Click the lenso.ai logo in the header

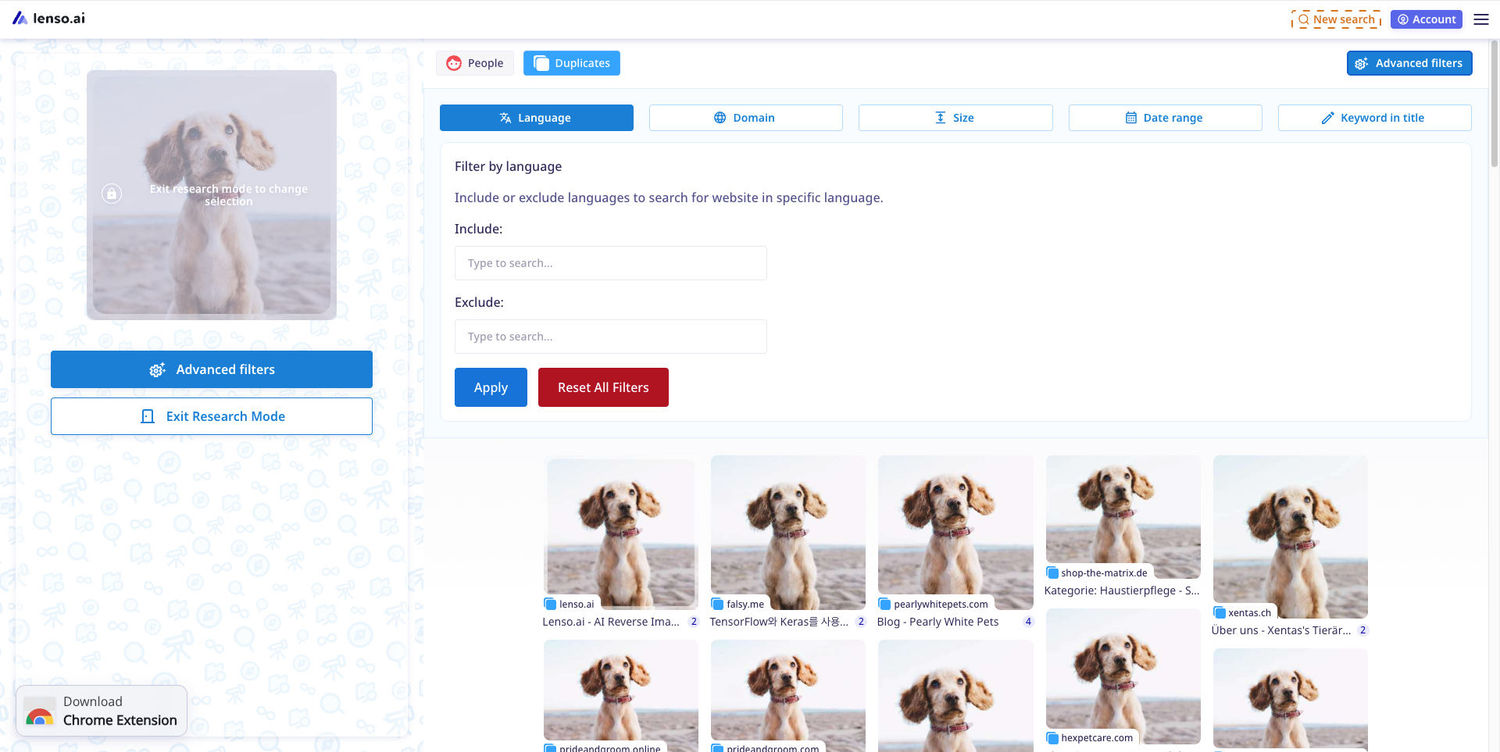coord(48,18)
